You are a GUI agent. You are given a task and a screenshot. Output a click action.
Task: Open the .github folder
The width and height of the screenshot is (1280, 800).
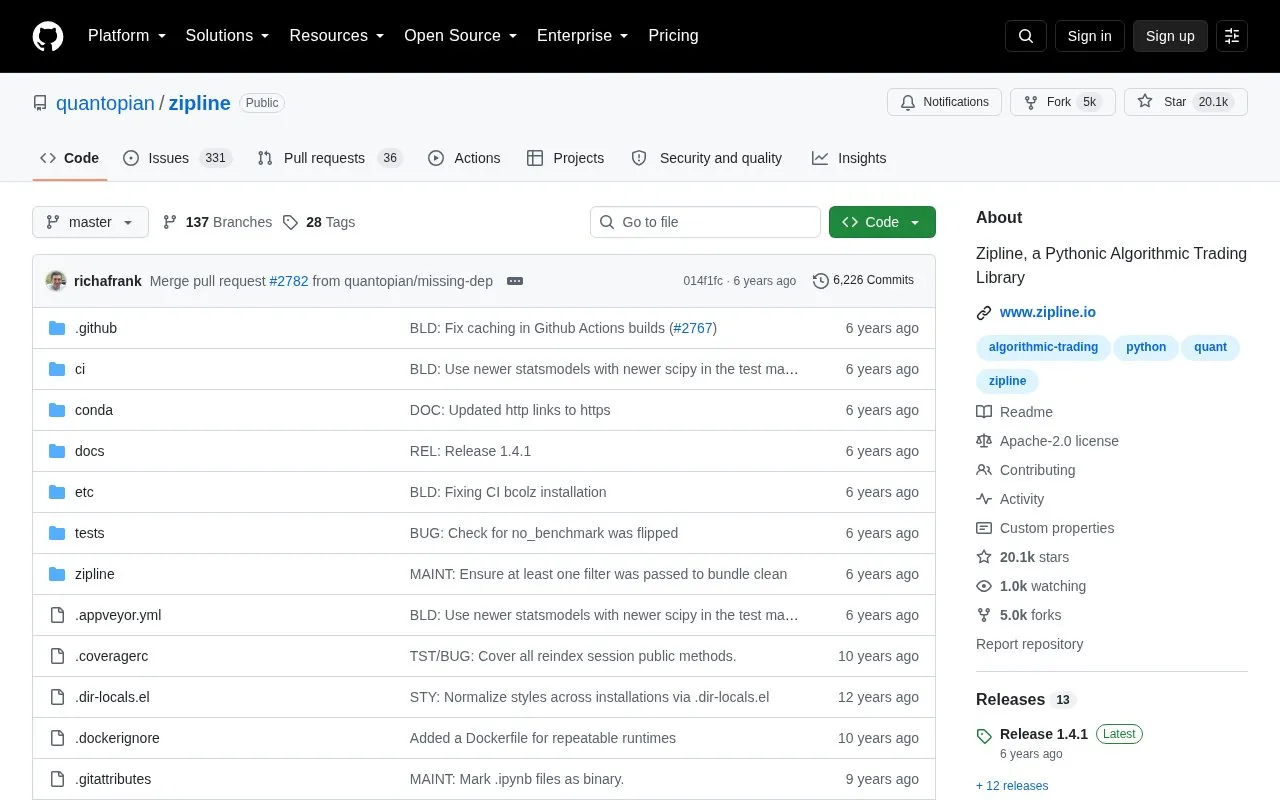[x=96, y=328]
